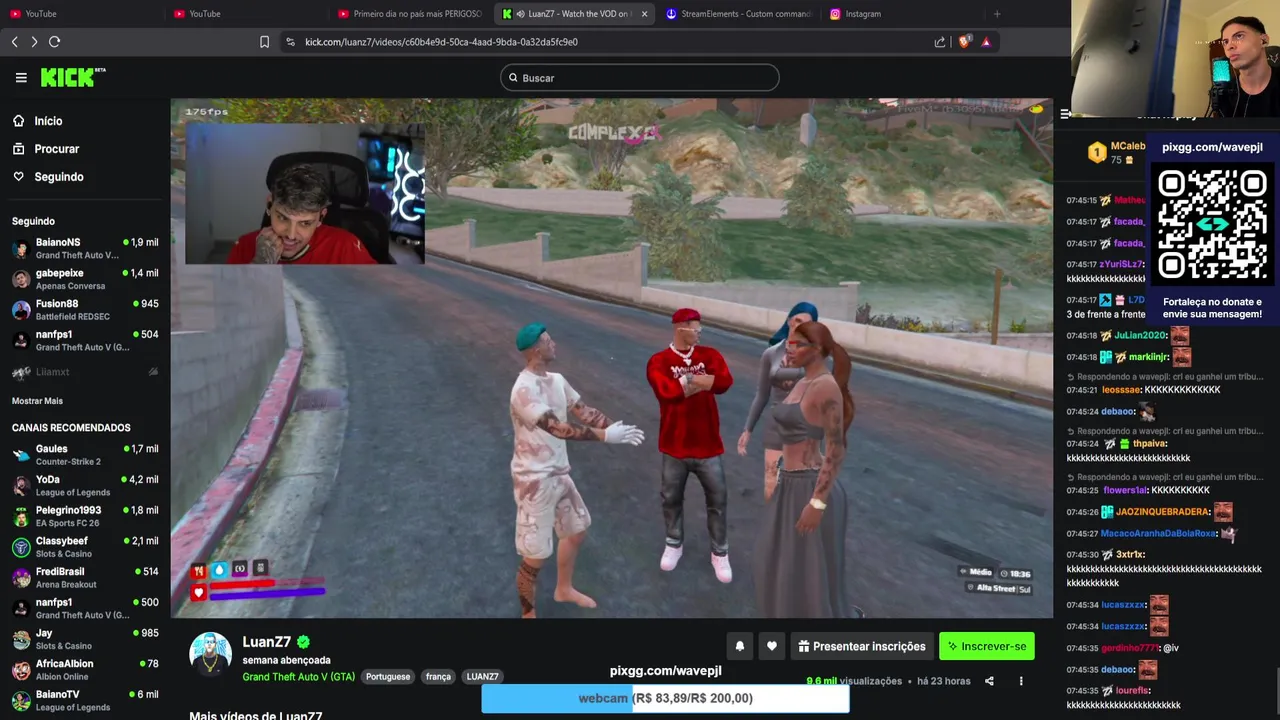Go forward with the browser forward arrow
The image size is (1280, 720).
coord(34,42)
